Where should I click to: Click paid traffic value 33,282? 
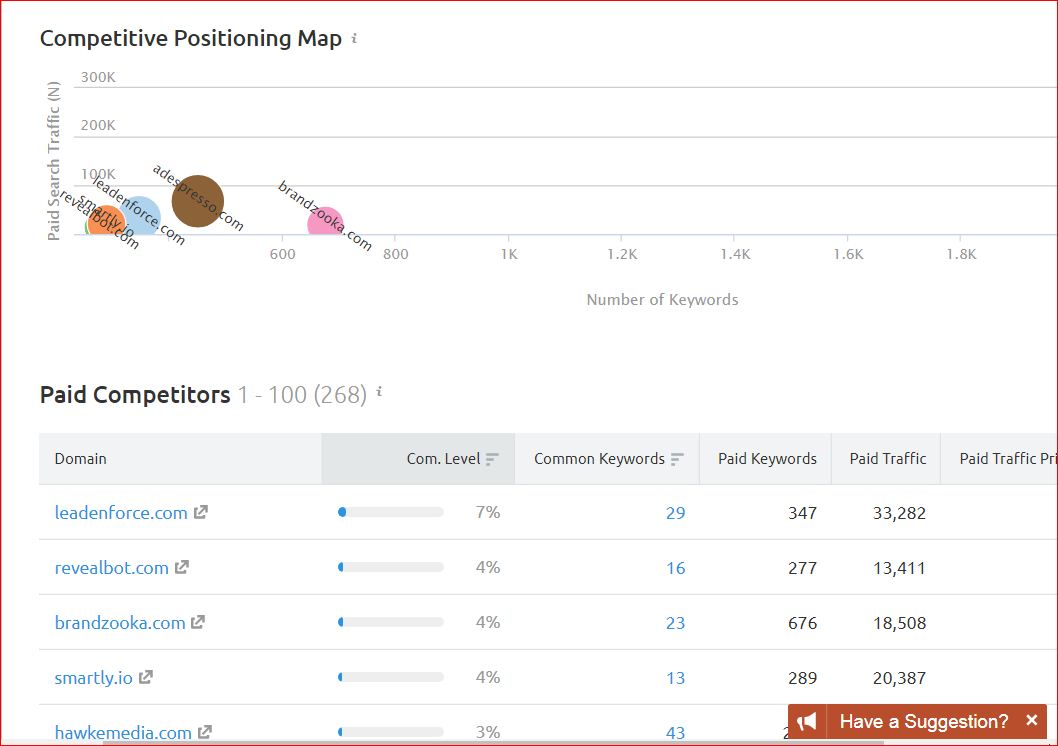click(x=899, y=513)
